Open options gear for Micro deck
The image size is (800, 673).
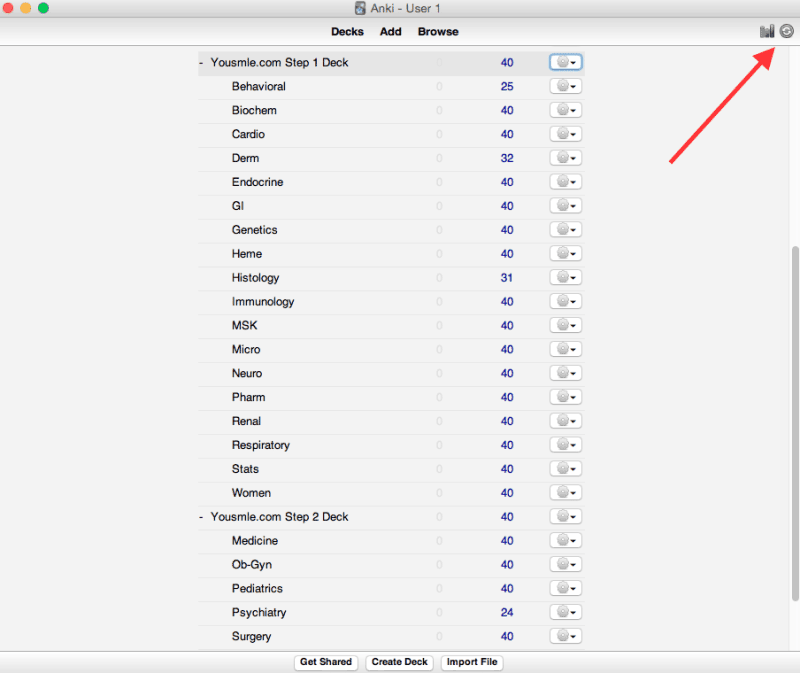[566, 350]
